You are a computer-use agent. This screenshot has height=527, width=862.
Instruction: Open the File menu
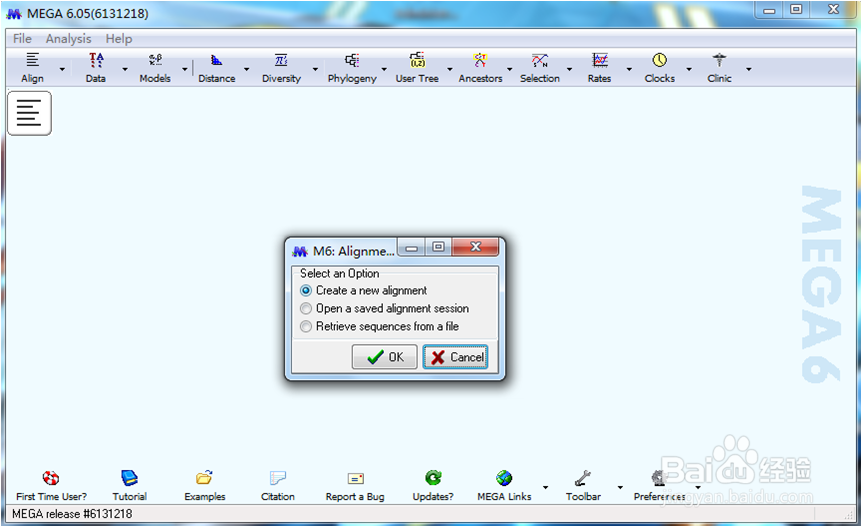click(22, 38)
